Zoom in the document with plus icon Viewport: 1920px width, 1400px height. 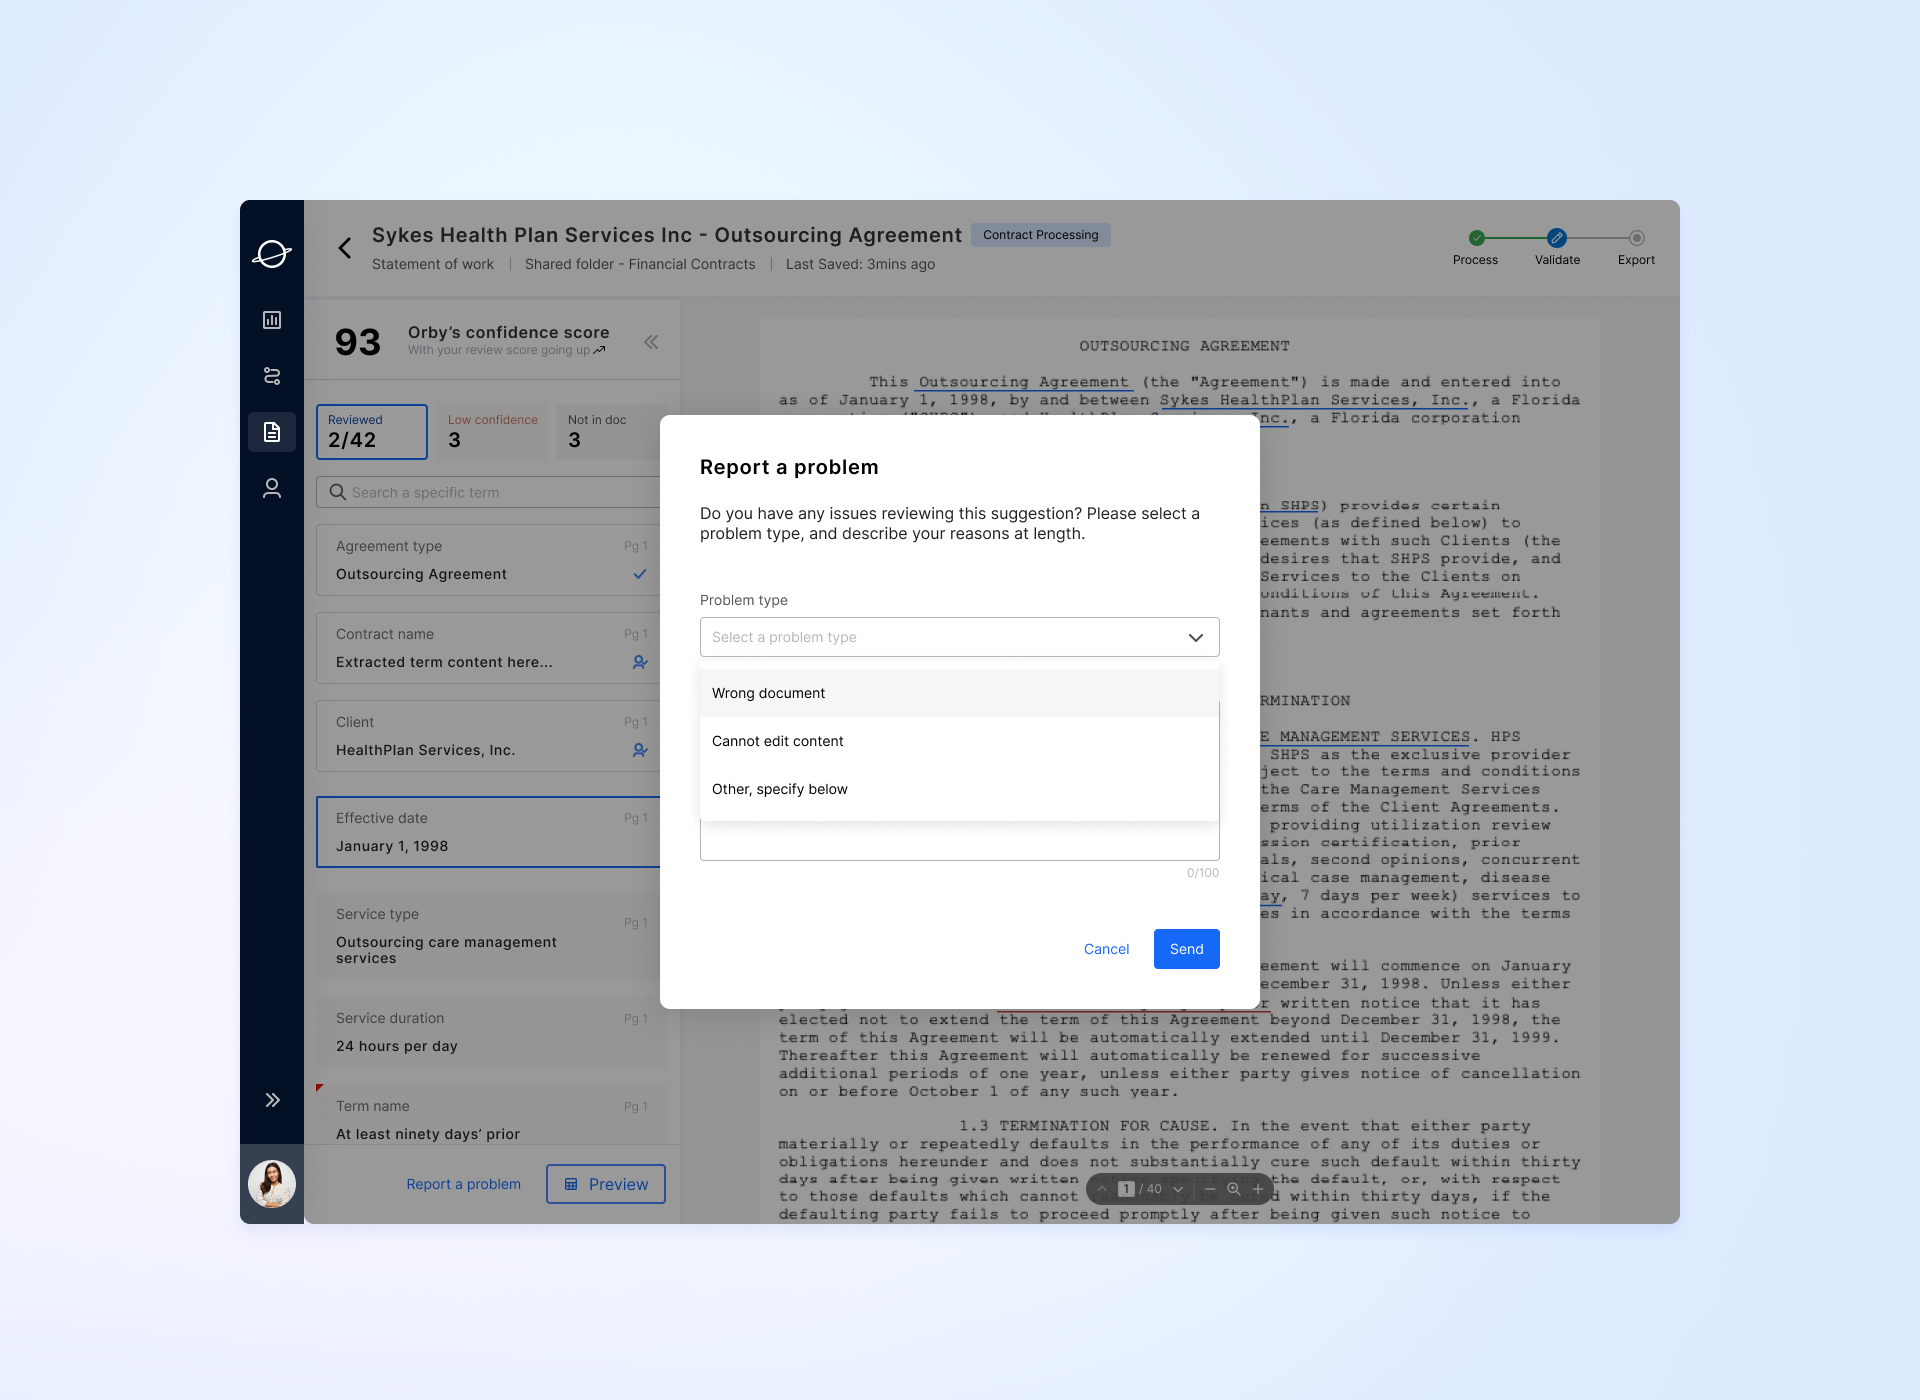[x=1258, y=1189]
